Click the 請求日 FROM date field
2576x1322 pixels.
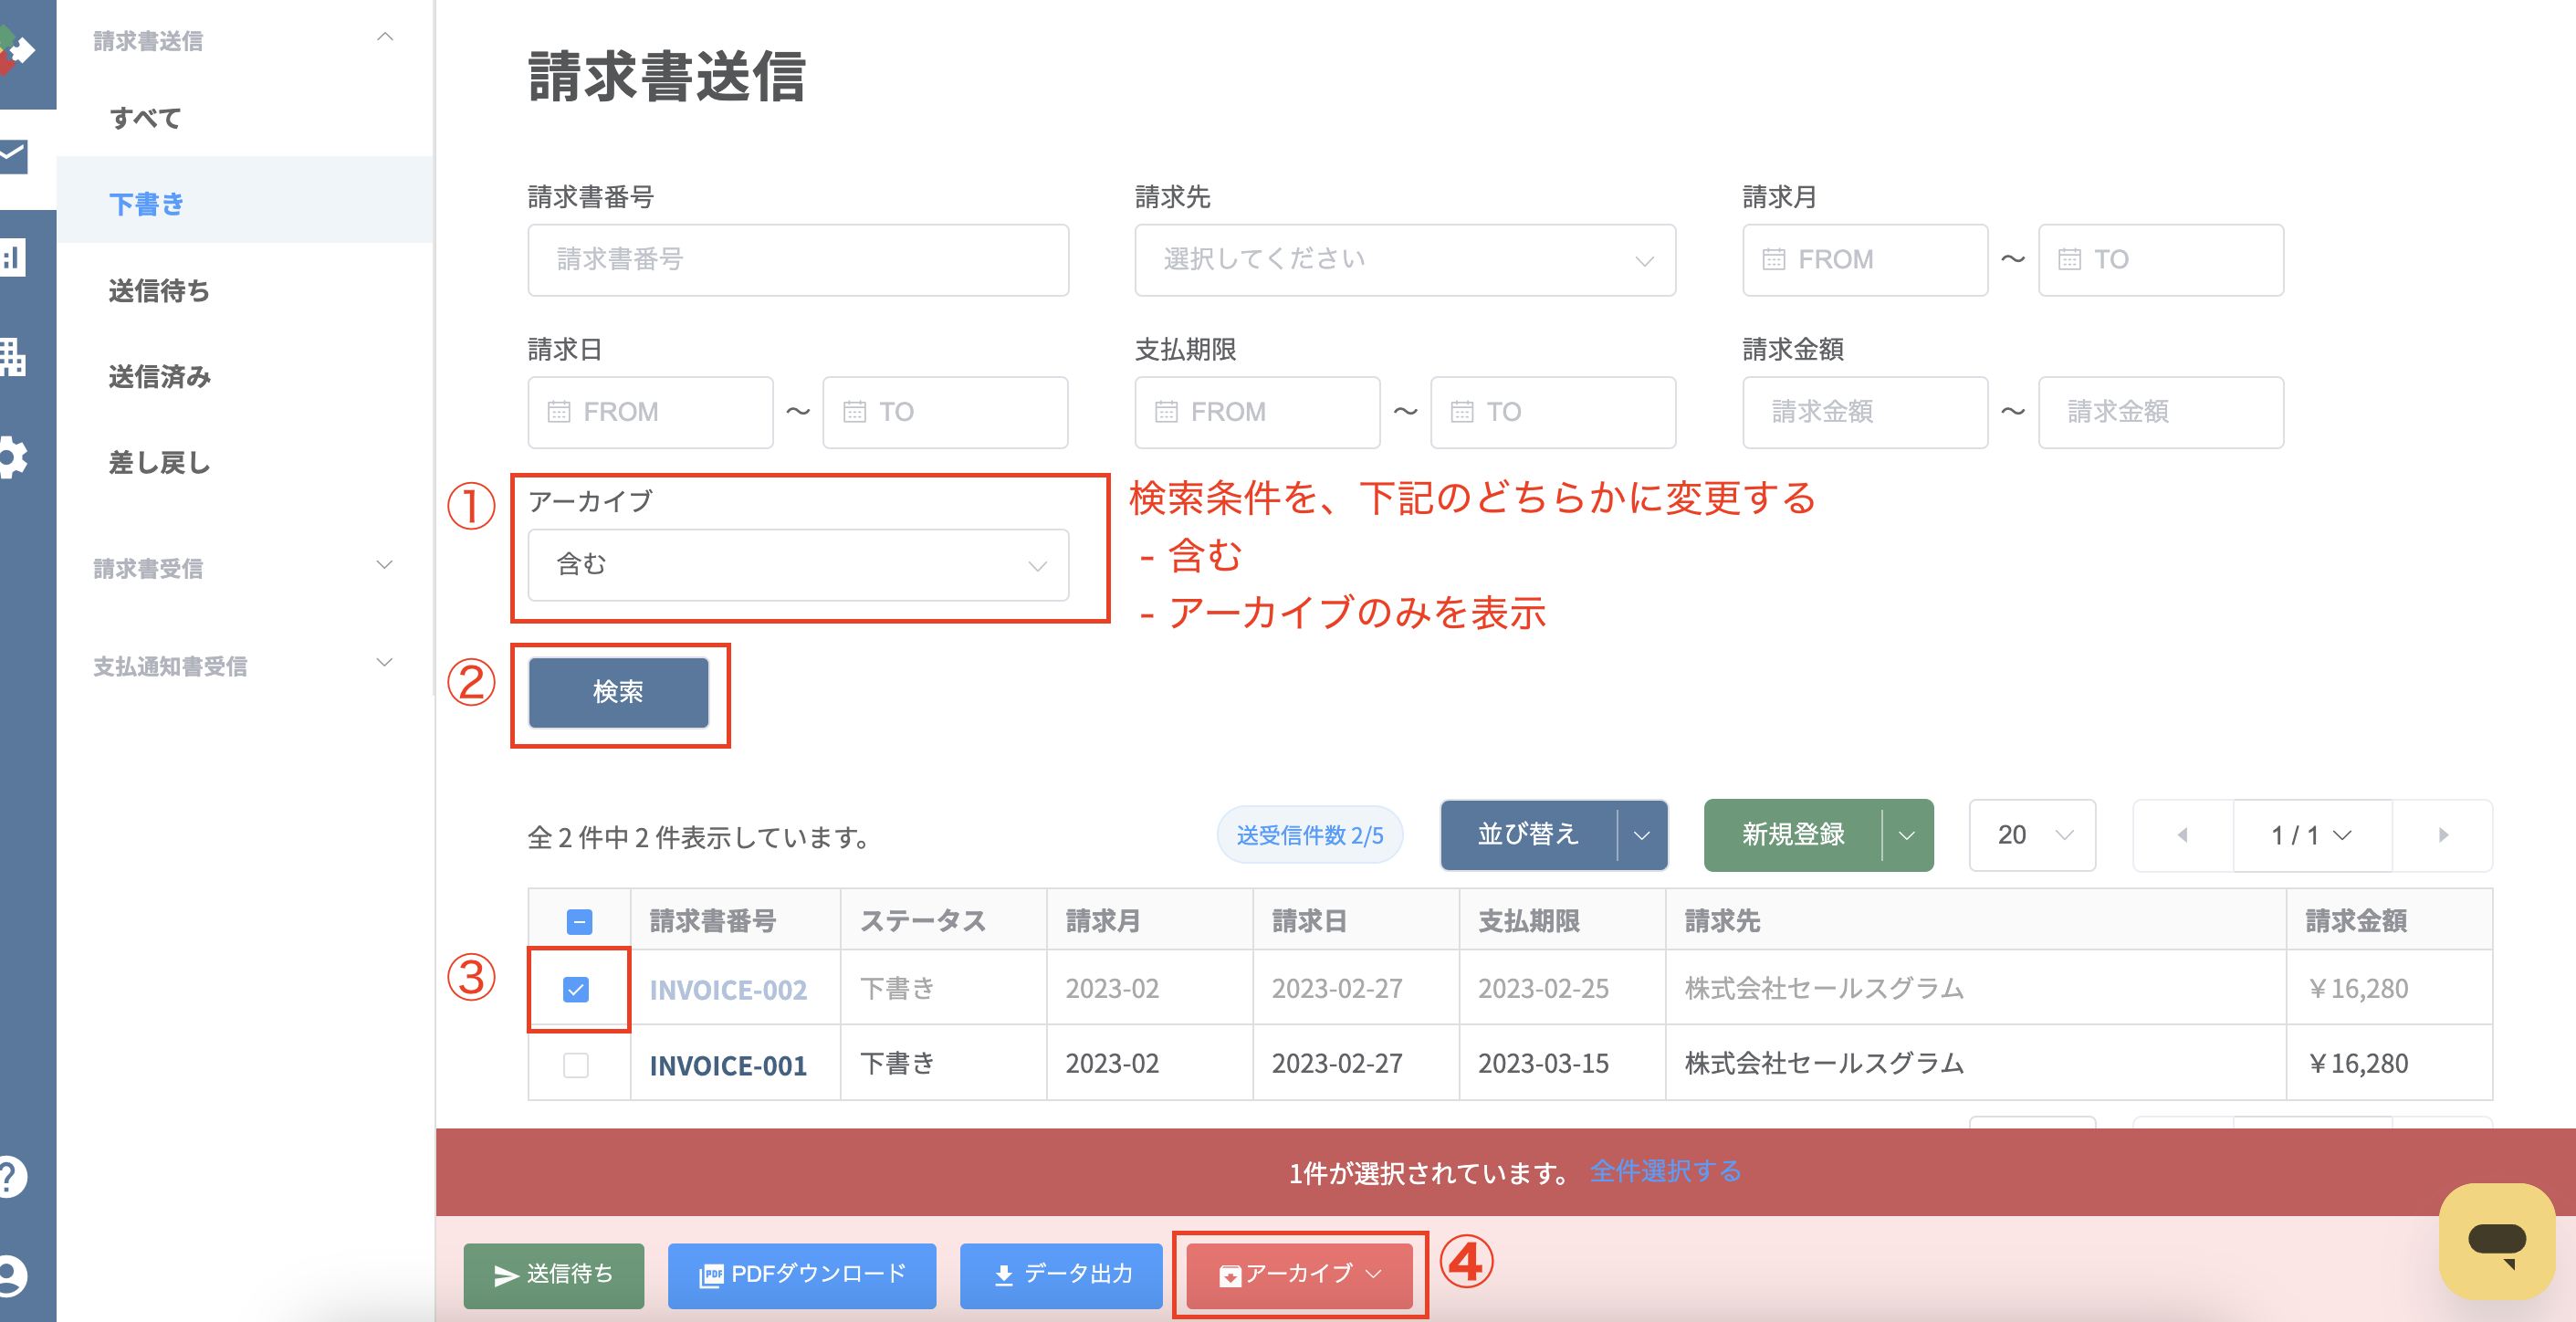[x=650, y=412]
